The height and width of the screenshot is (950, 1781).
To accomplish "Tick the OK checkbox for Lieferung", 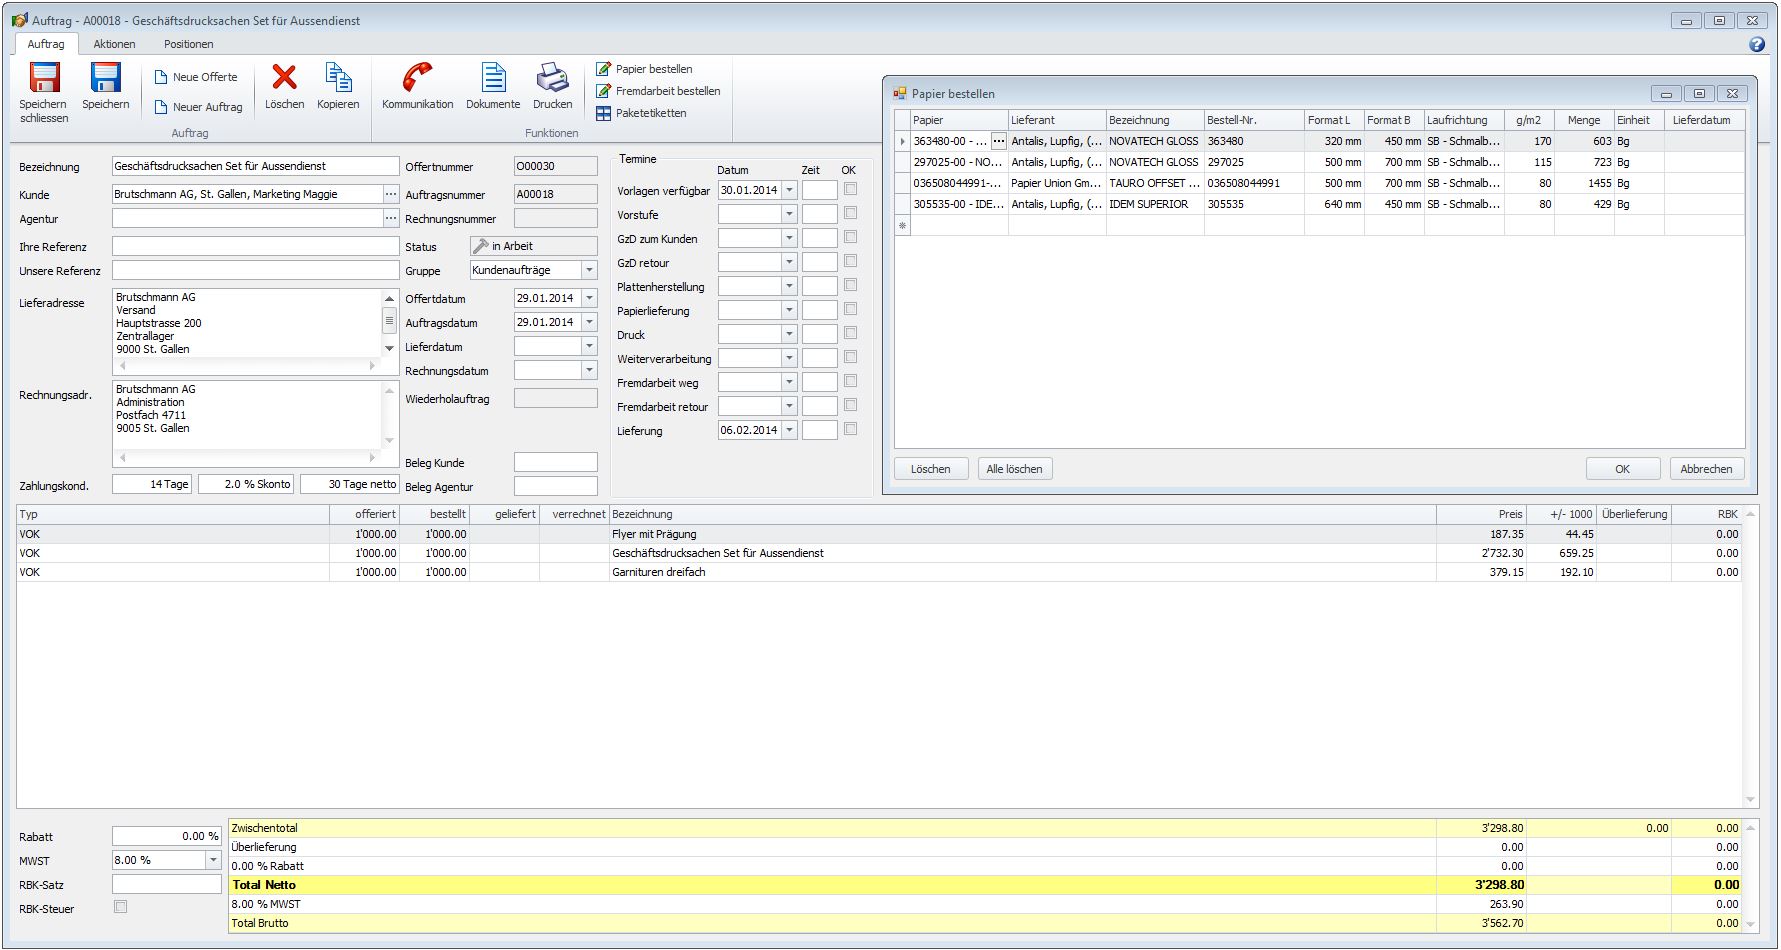I will click(850, 429).
